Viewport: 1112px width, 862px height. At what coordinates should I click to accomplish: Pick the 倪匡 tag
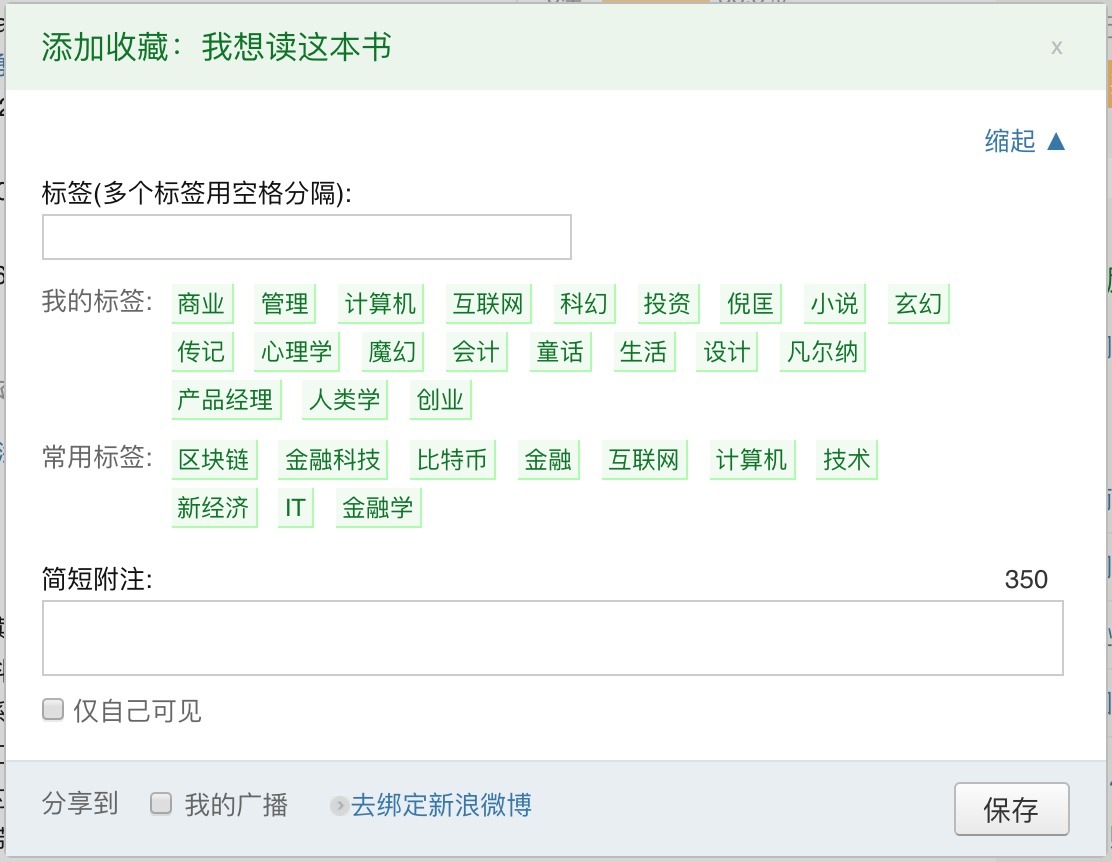[x=750, y=304]
